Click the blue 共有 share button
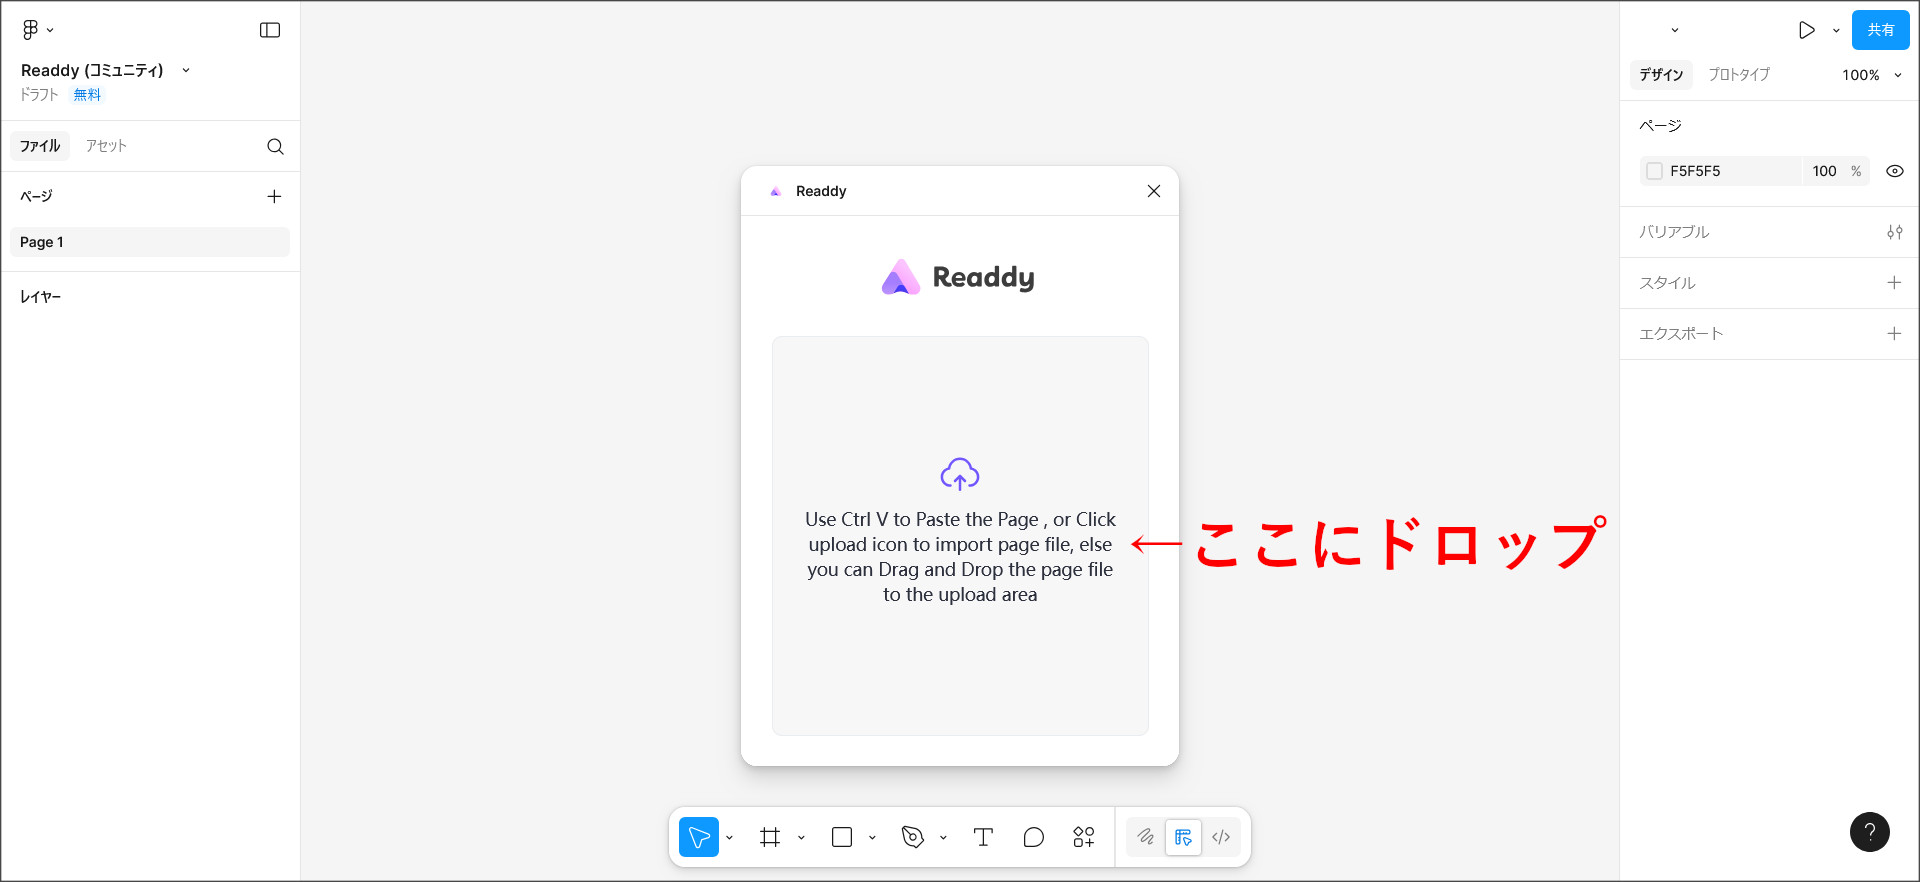Image resolution: width=1920 pixels, height=882 pixels. (1880, 30)
